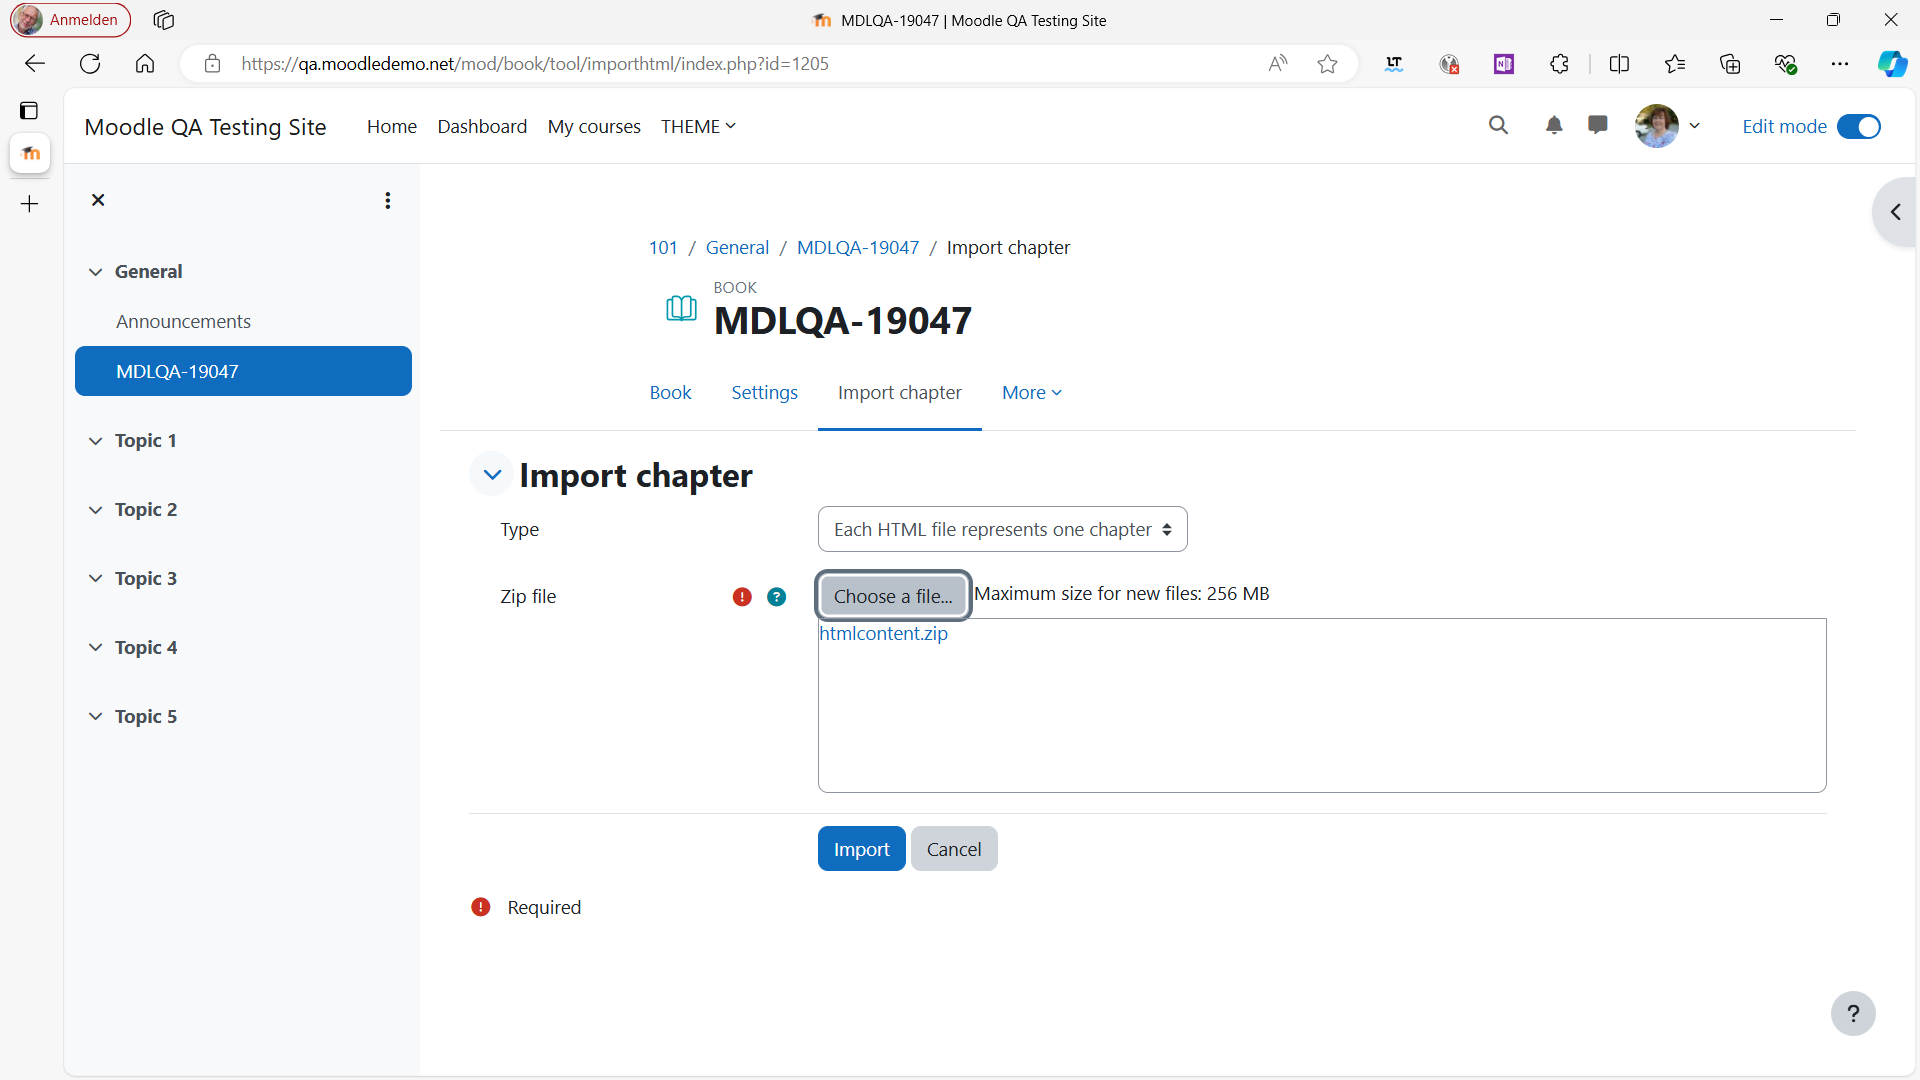Image resolution: width=1920 pixels, height=1080 pixels.
Task: Follow the General breadcrumb link
Action: [737, 248]
